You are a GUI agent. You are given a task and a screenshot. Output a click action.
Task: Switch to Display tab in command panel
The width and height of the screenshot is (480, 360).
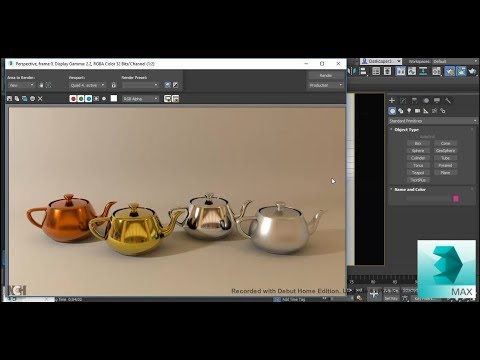[437, 100]
